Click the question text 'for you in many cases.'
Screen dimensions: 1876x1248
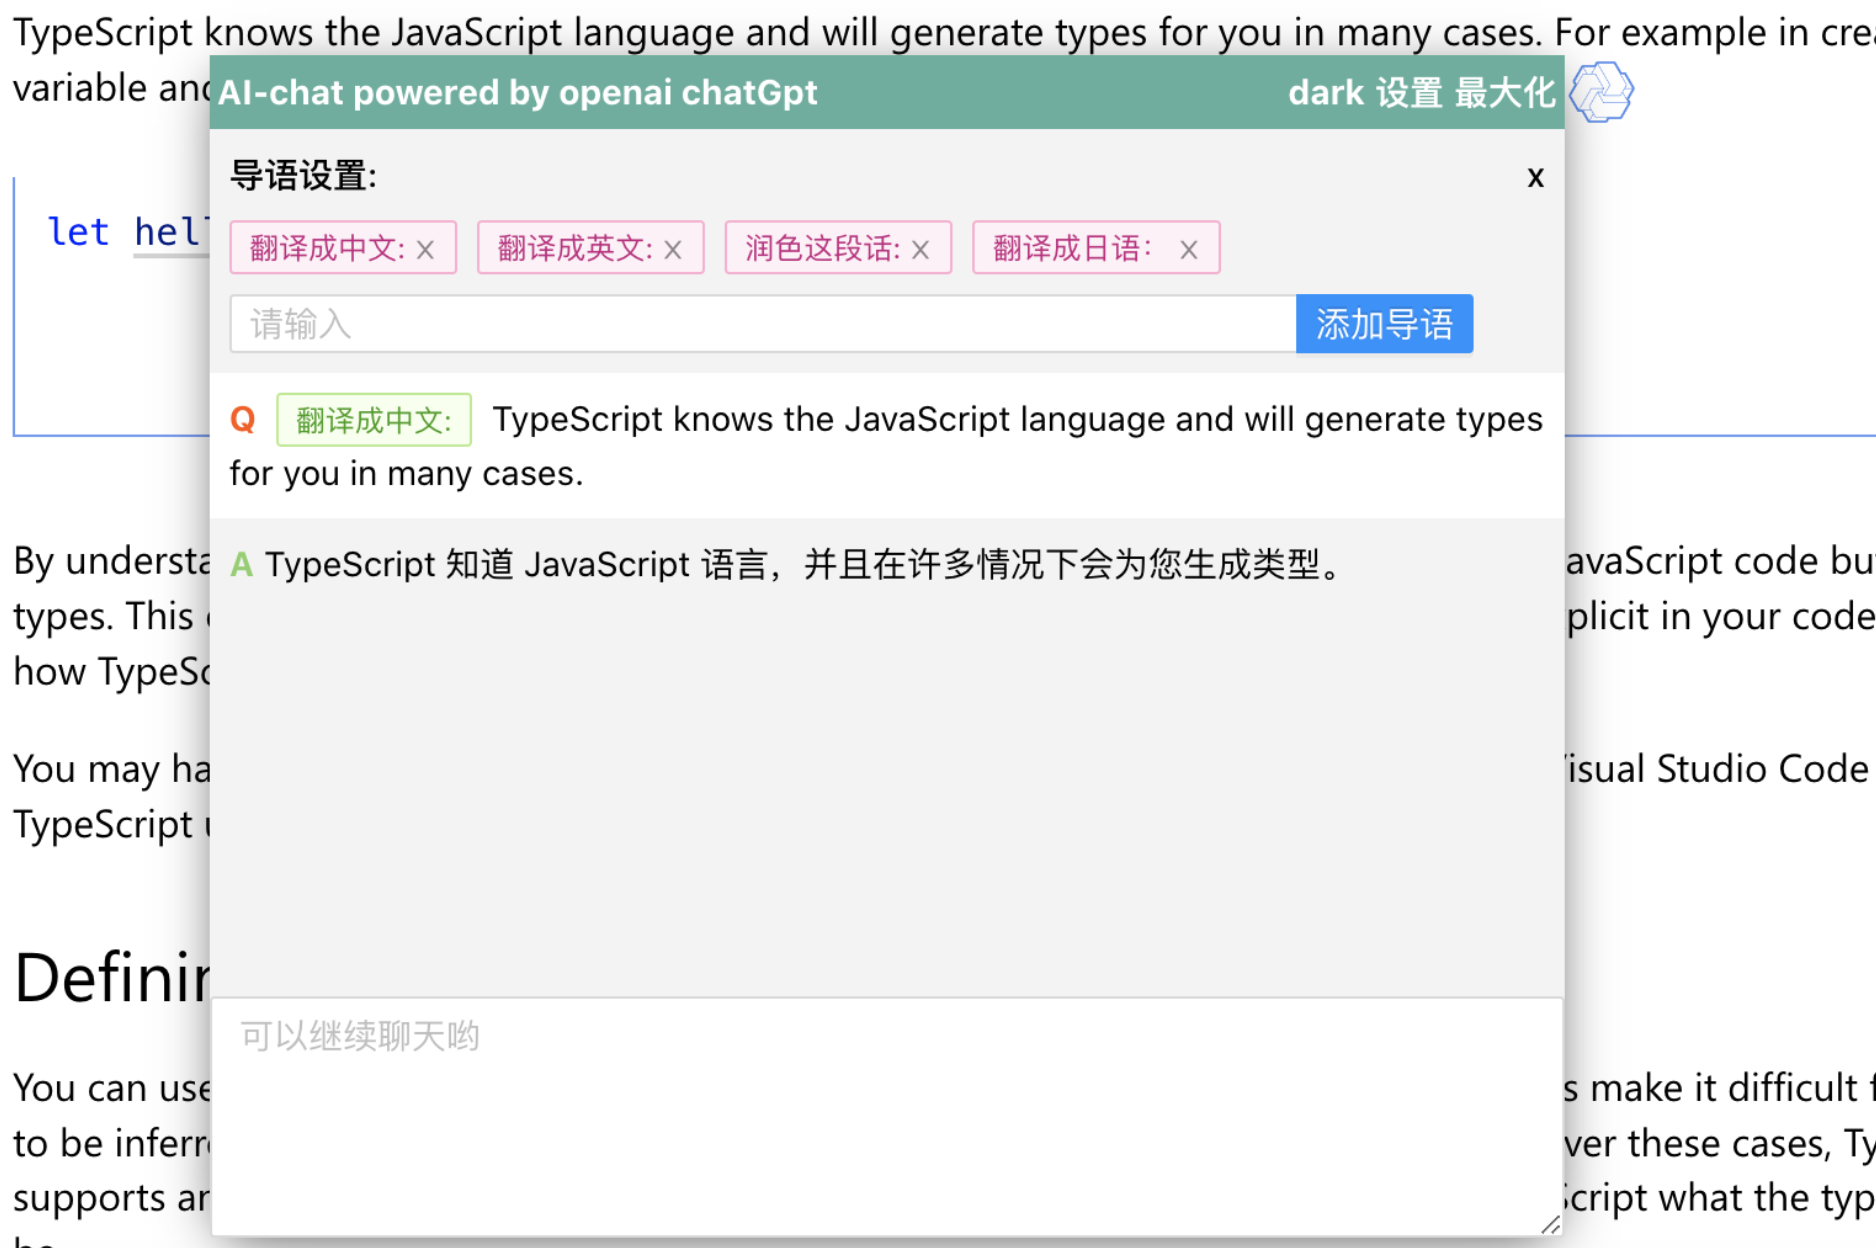coord(406,474)
